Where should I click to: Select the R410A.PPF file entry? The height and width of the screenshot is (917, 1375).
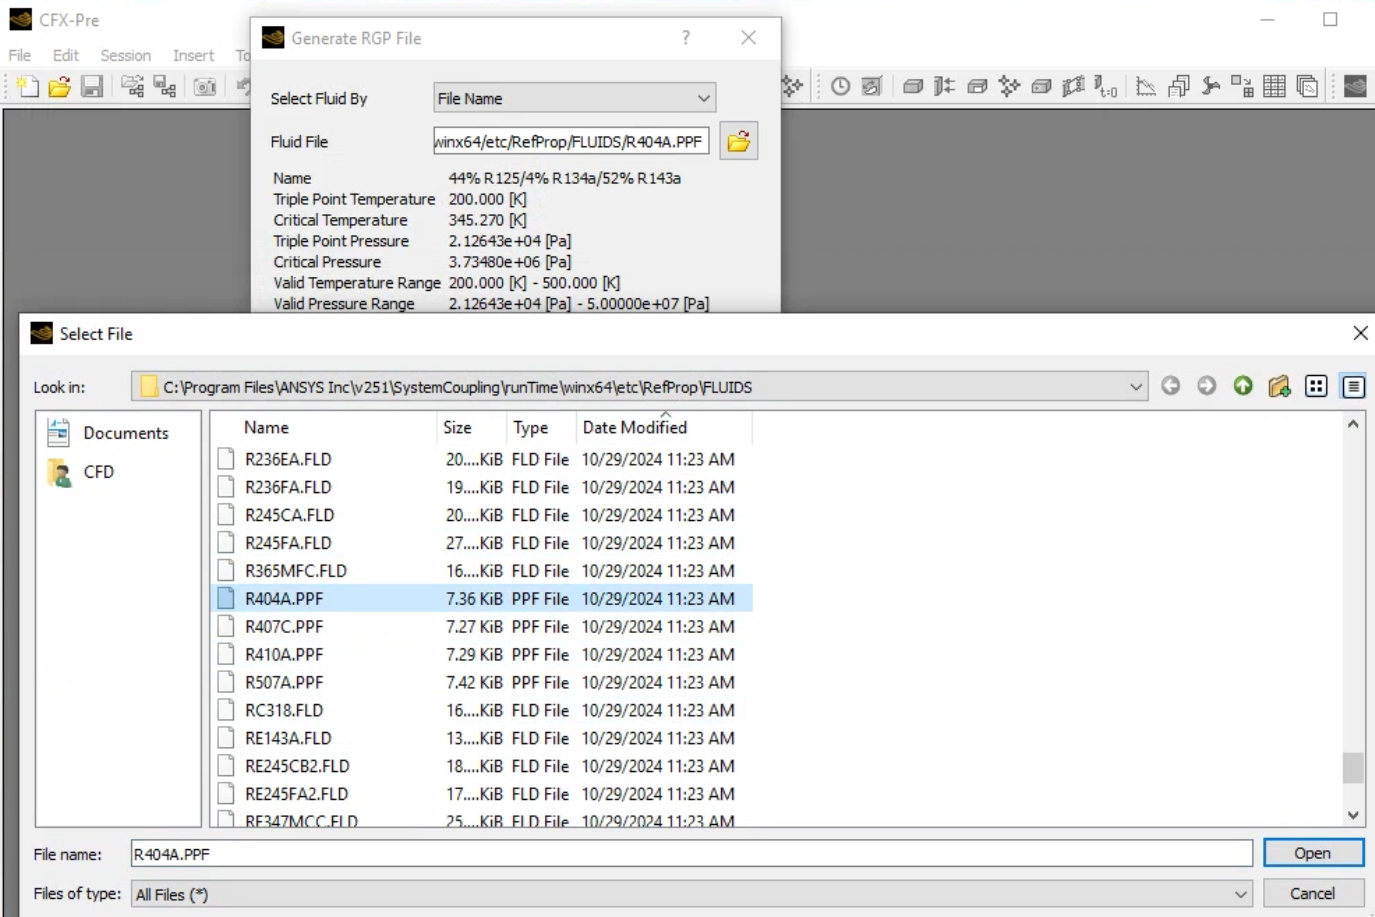(285, 654)
